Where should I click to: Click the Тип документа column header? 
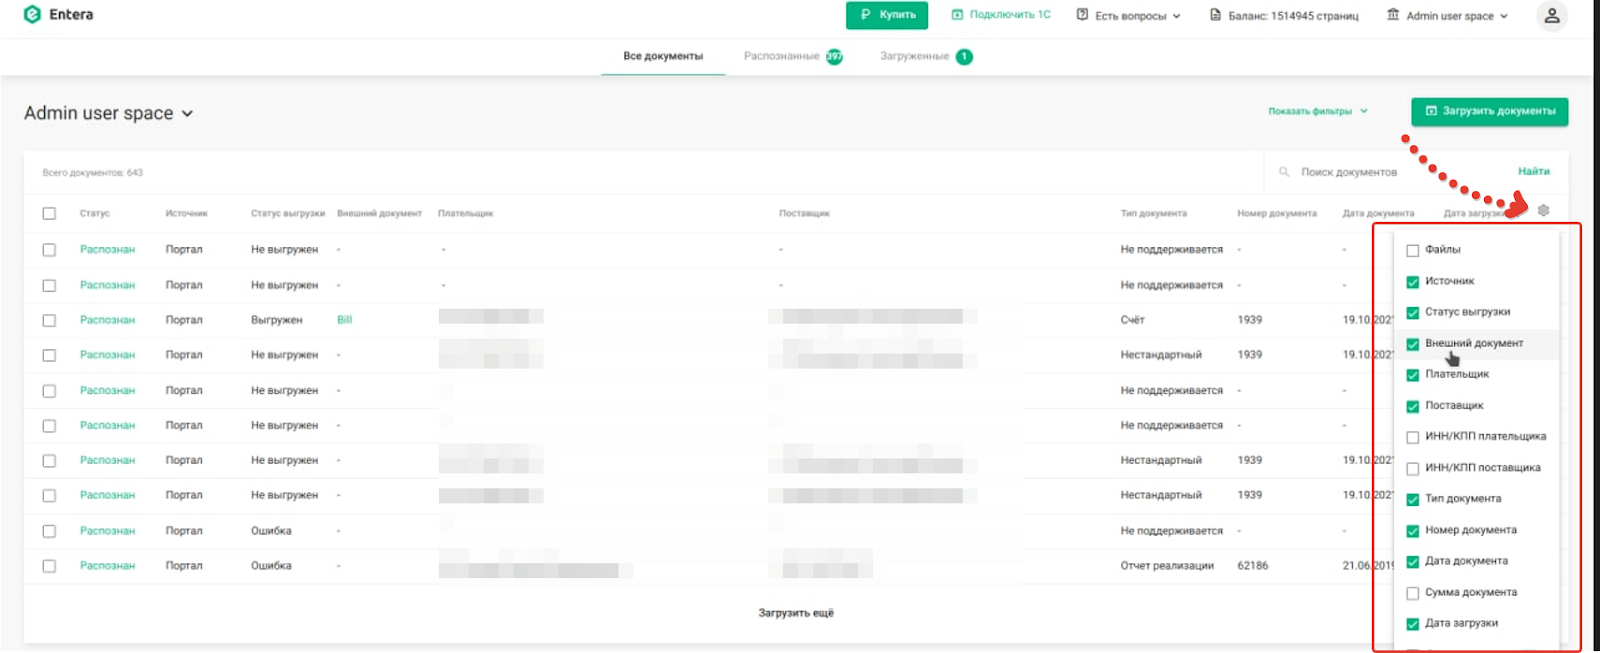click(x=1153, y=213)
